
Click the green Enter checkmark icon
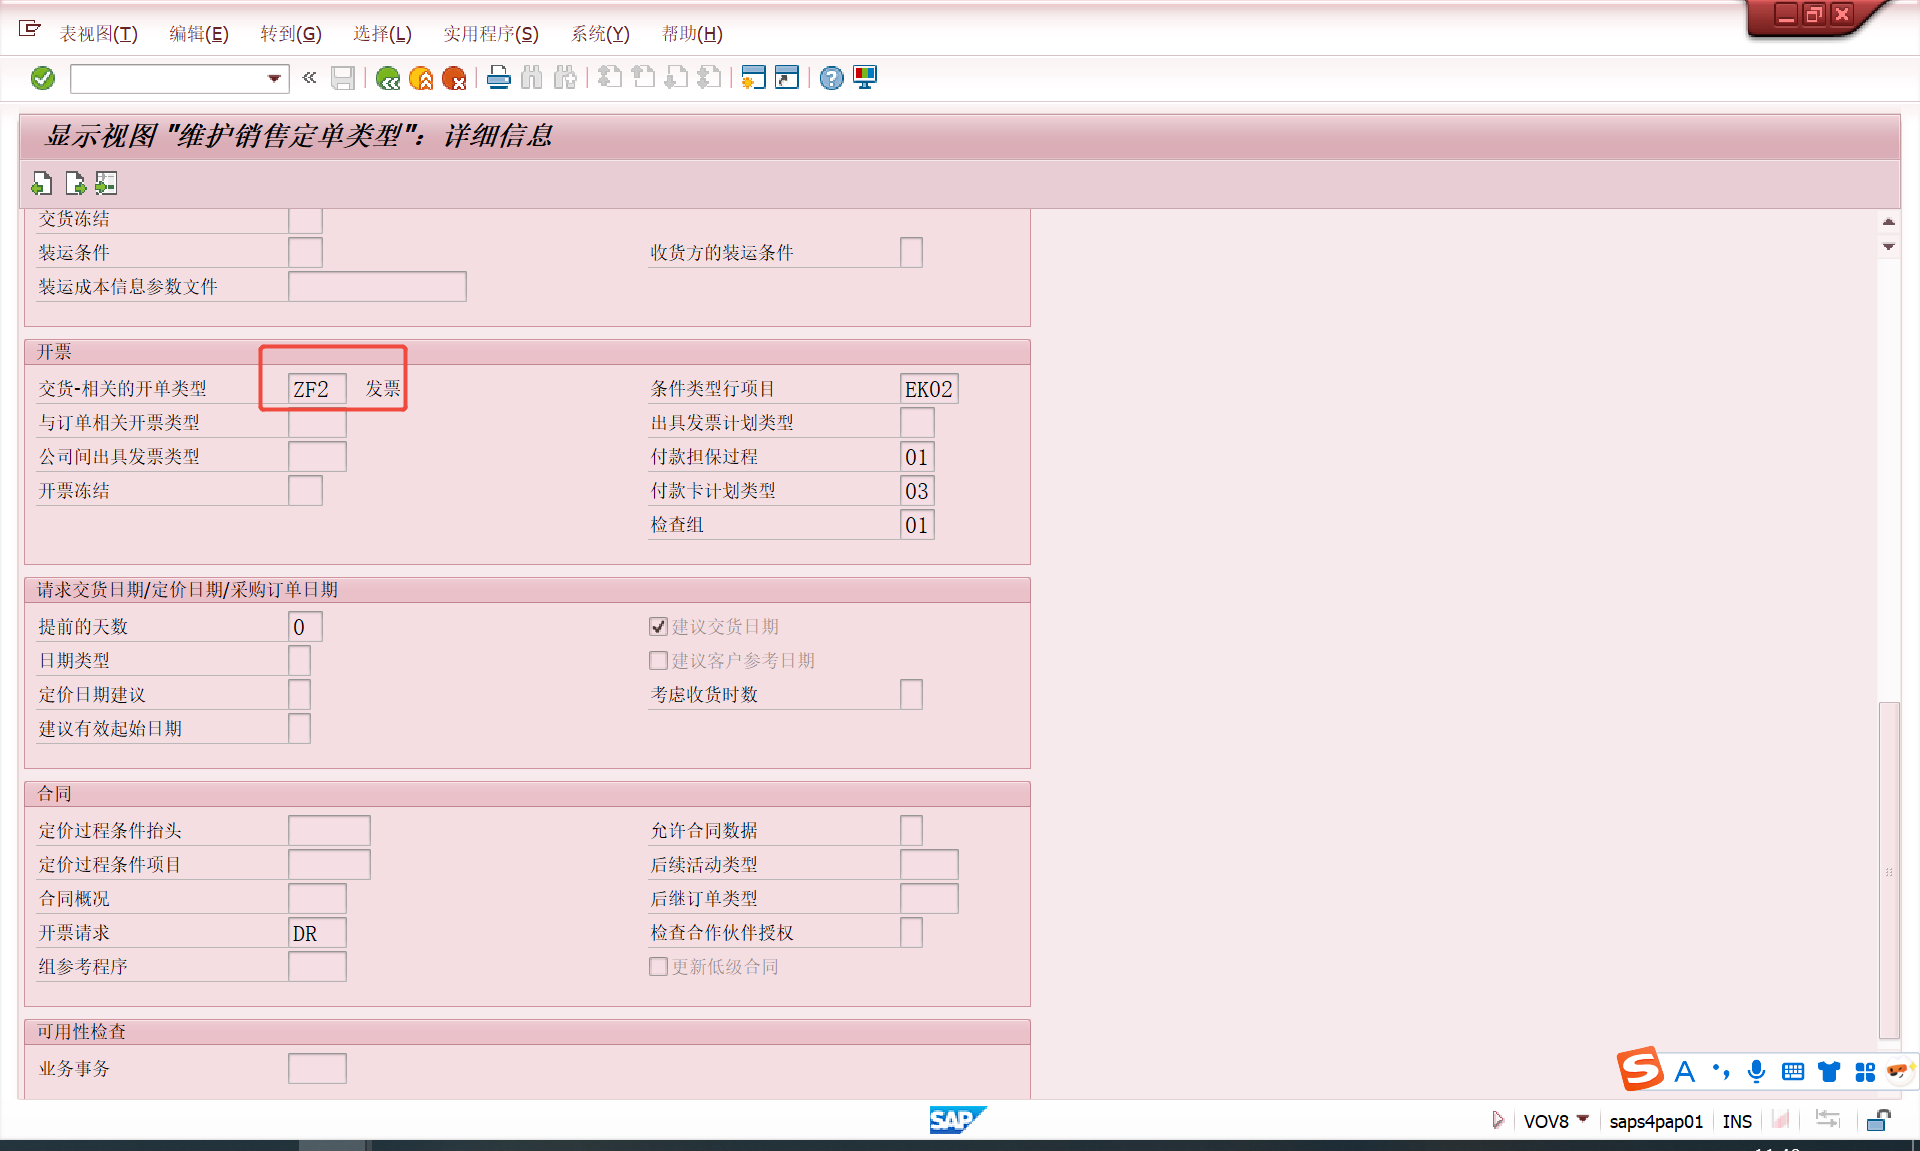coord(42,78)
